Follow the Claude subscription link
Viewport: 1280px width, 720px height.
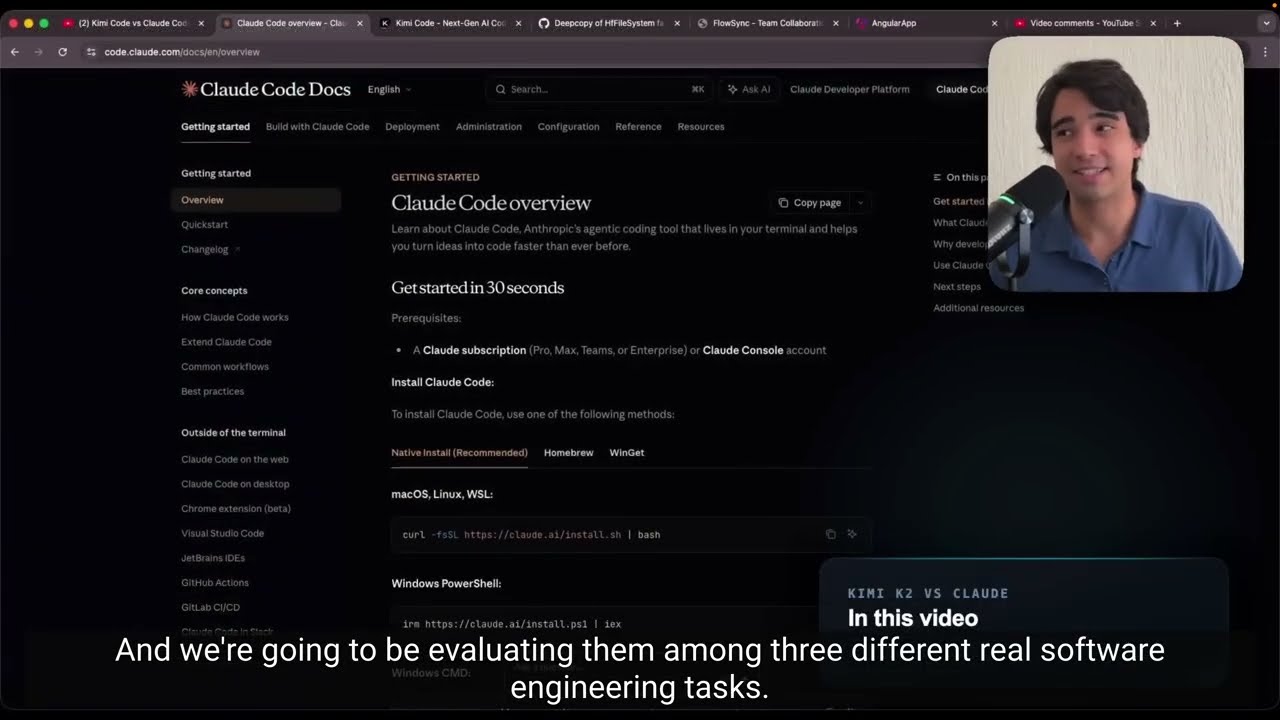pyautogui.click(x=474, y=350)
